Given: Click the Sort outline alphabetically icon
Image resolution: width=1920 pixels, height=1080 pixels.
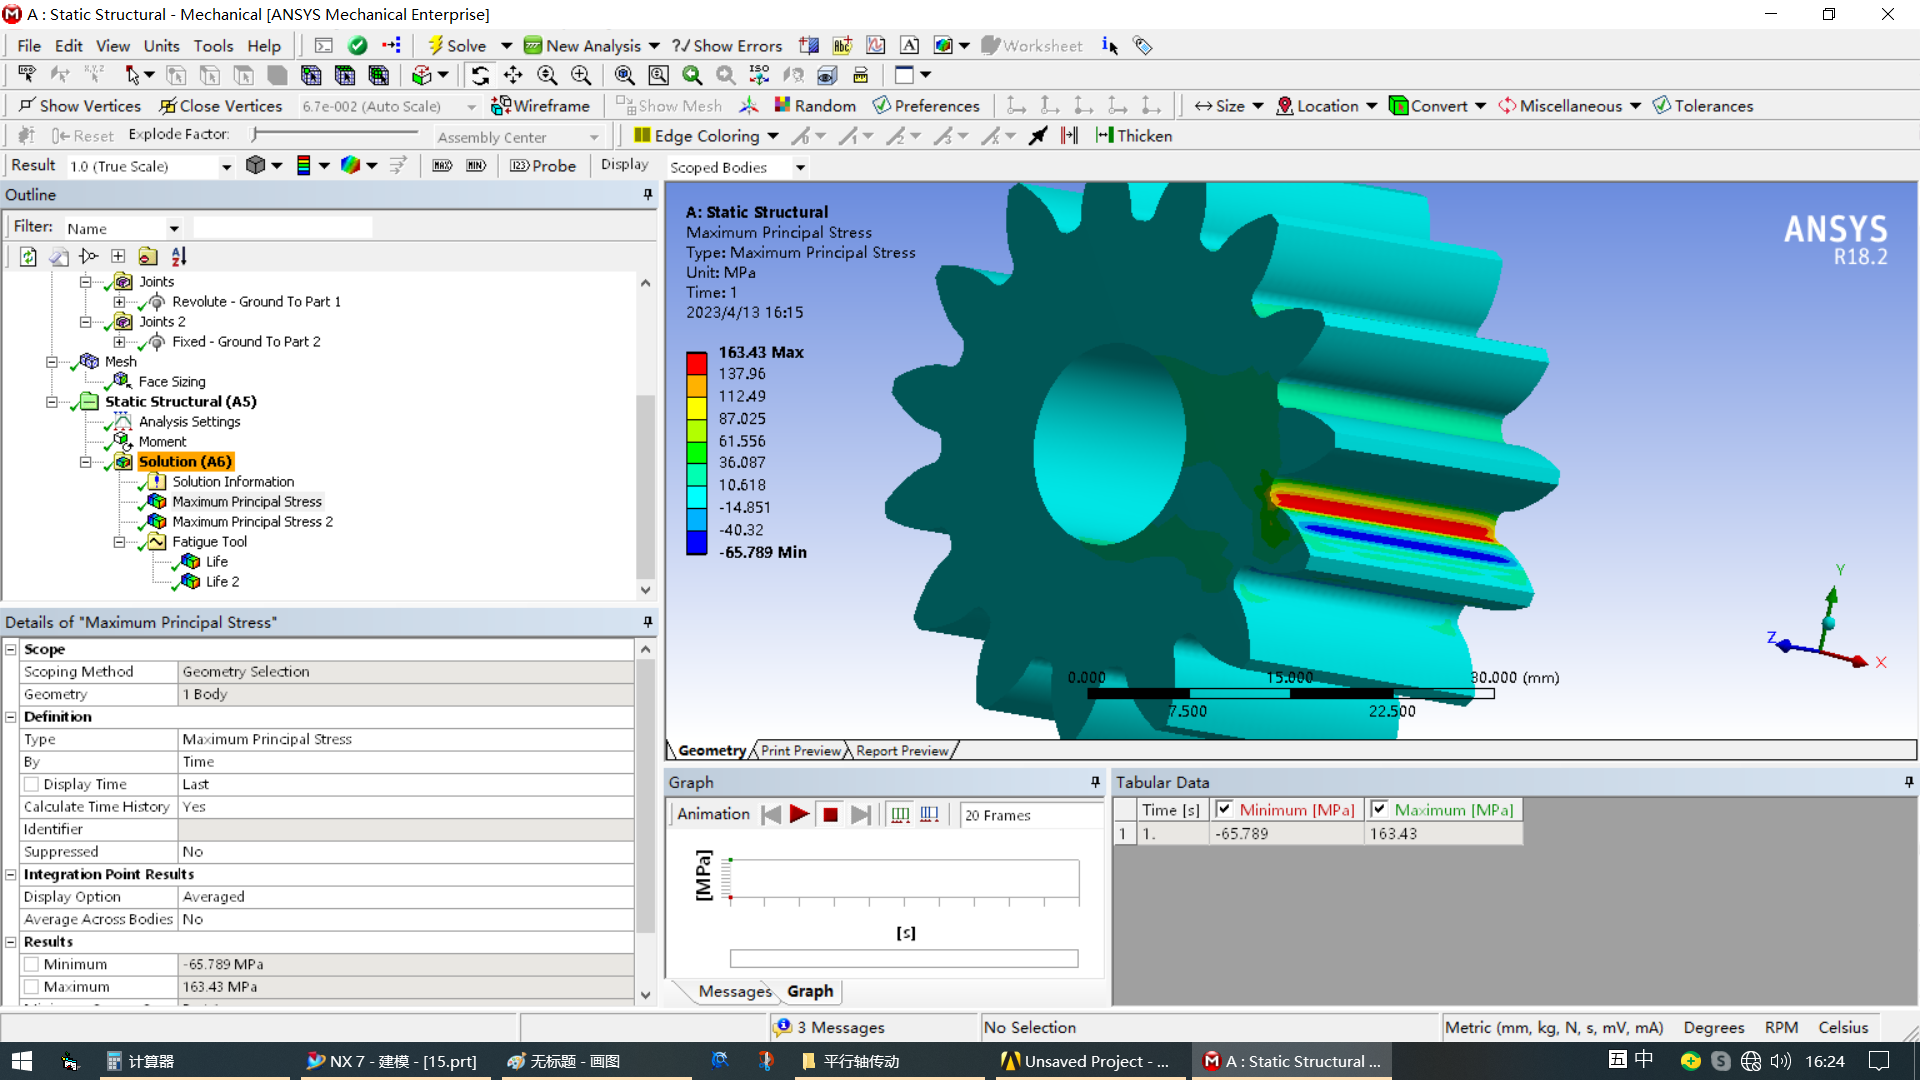Looking at the screenshot, I should pos(179,257).
